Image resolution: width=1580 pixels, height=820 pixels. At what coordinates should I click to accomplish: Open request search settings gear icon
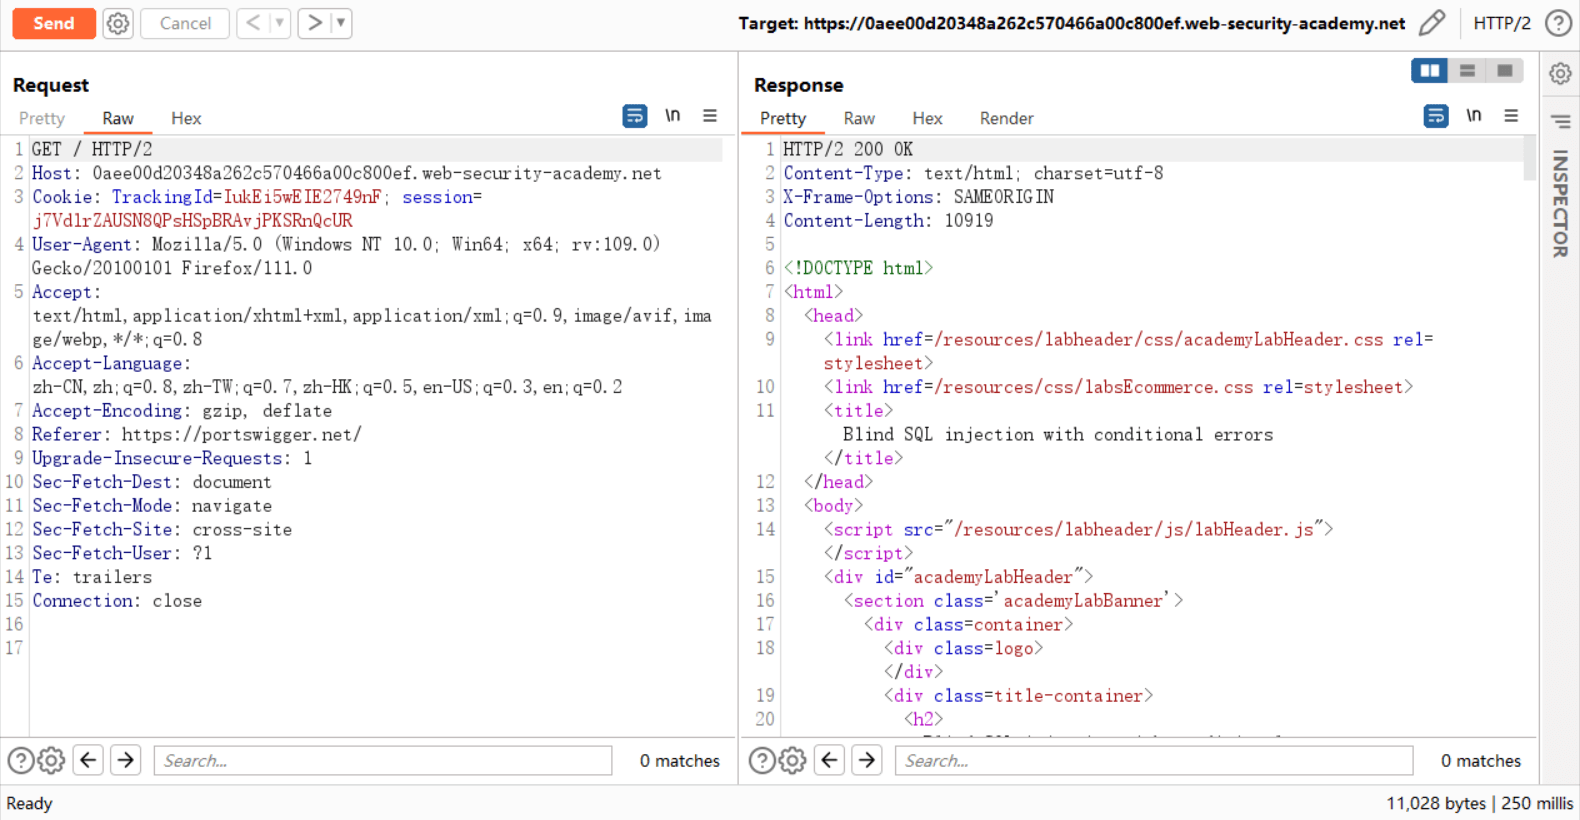tap(52, 761)
